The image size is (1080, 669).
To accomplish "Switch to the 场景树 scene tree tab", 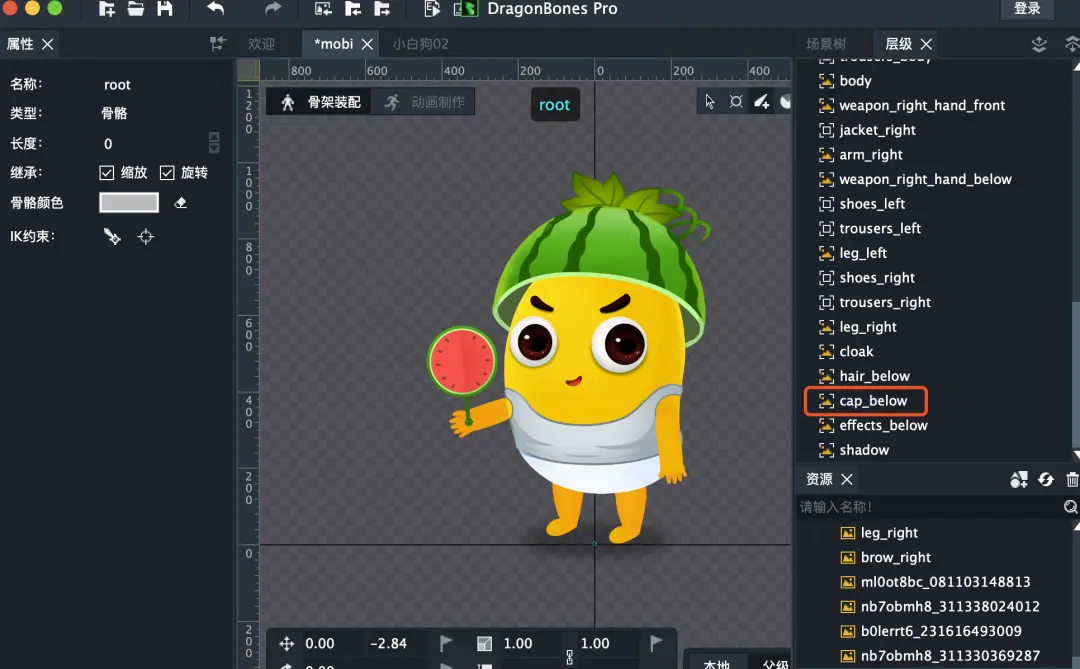I will pos(825,44).
